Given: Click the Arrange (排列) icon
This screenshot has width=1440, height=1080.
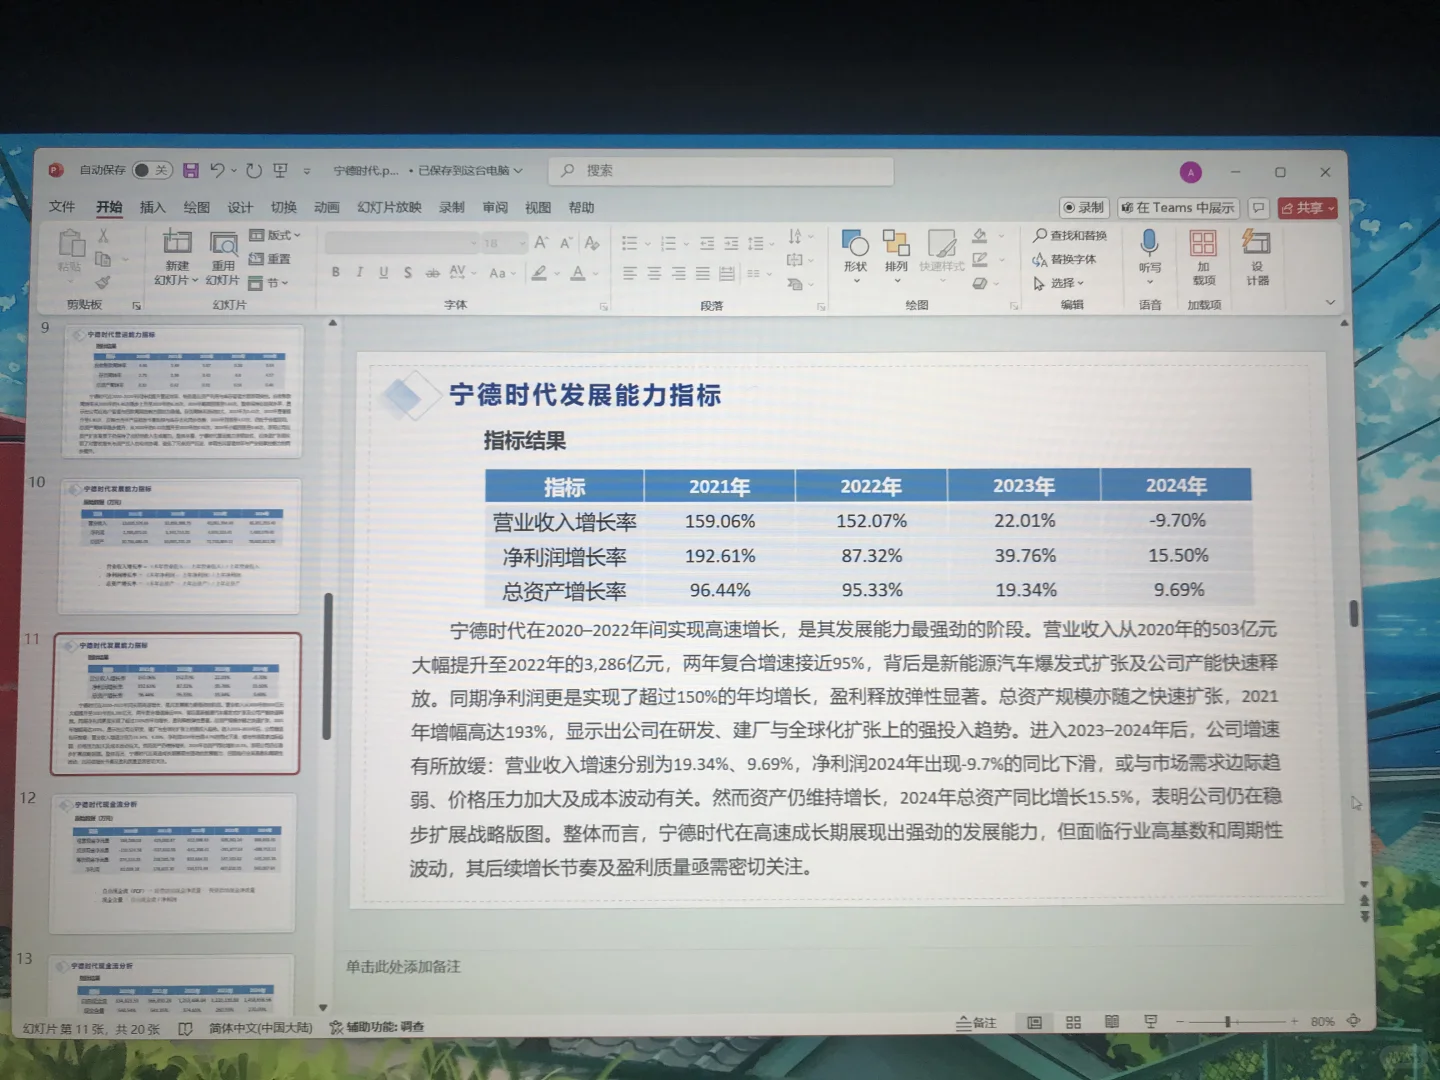Looking at the screenshot, I should (896, 243).
